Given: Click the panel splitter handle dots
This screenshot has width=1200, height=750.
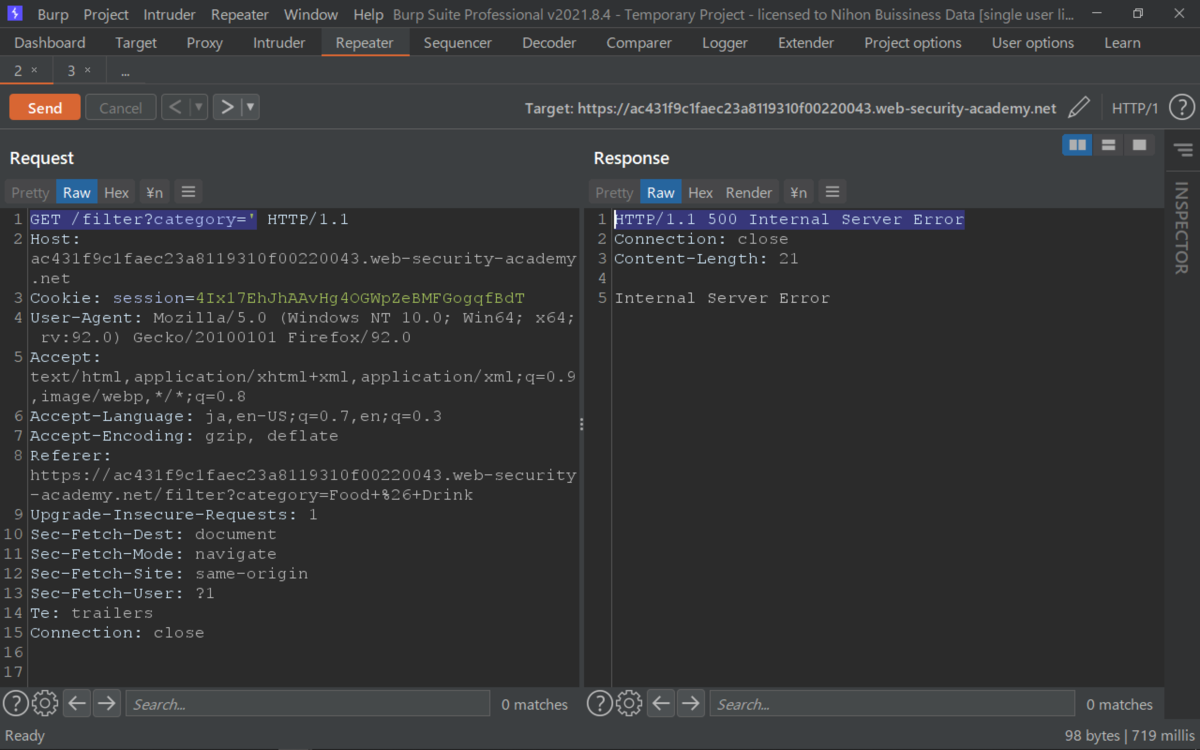Looking at the screenshot, I should [581, 424].
